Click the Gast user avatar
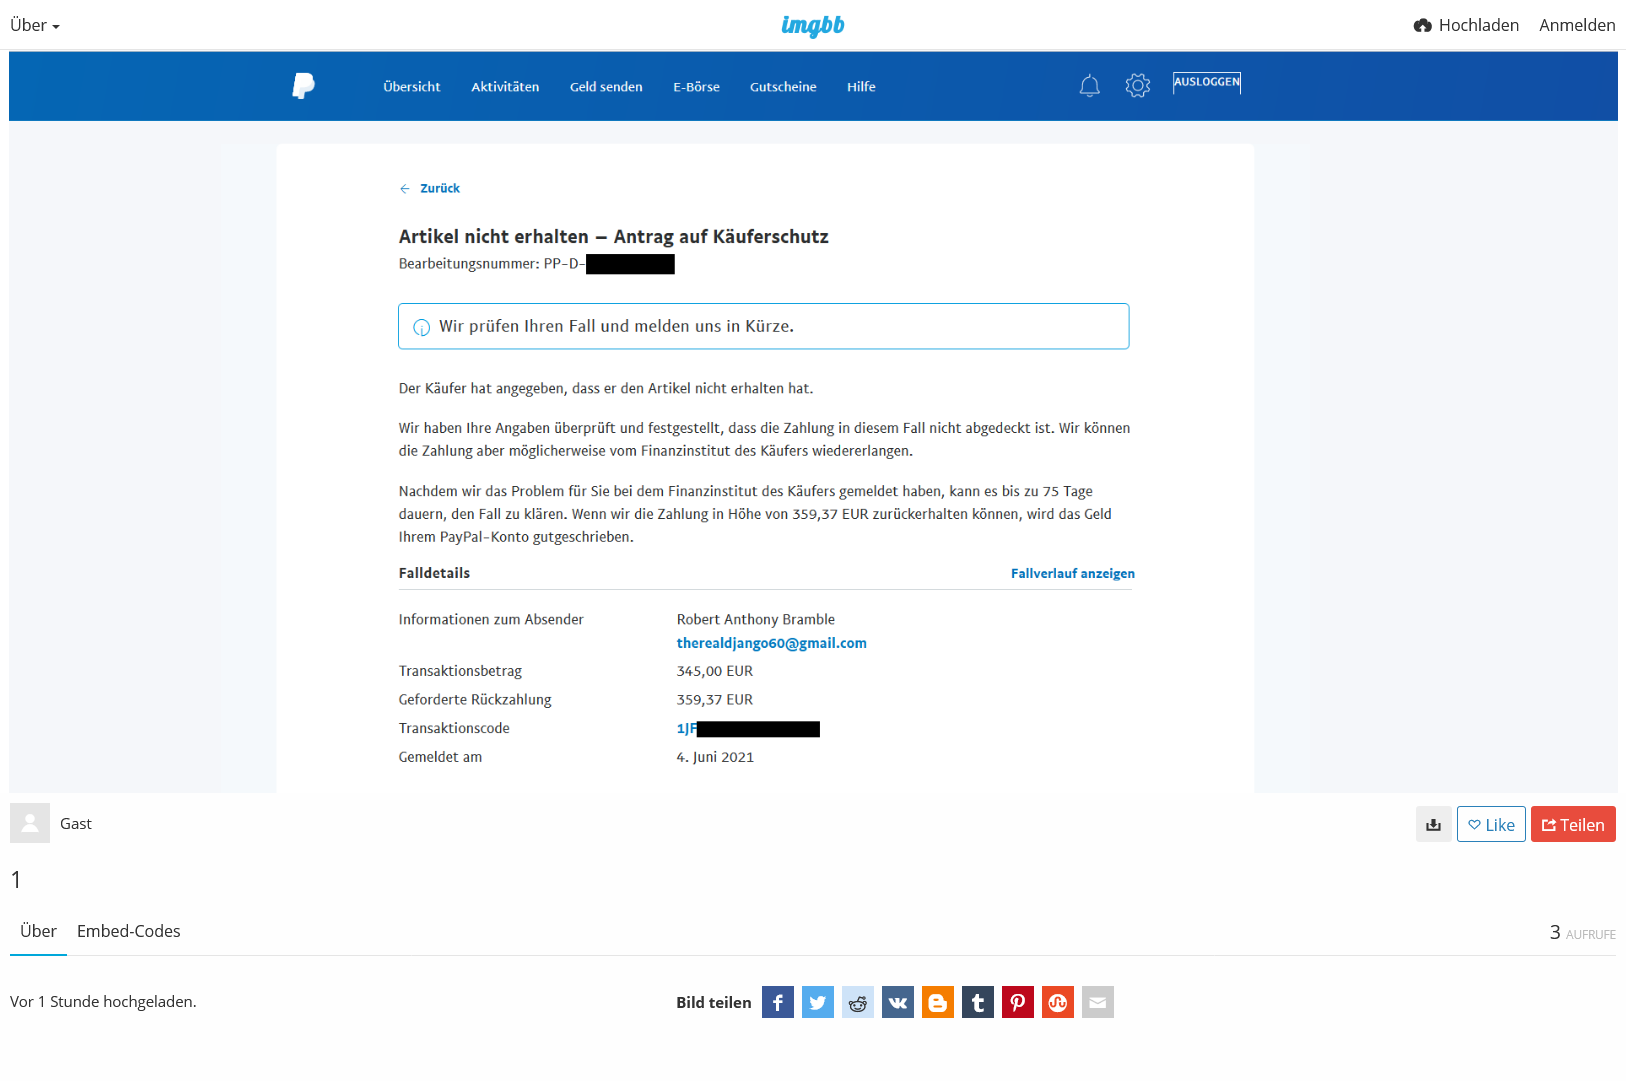Viewport: 1626px width, 1081px height. tap(30, 823)
